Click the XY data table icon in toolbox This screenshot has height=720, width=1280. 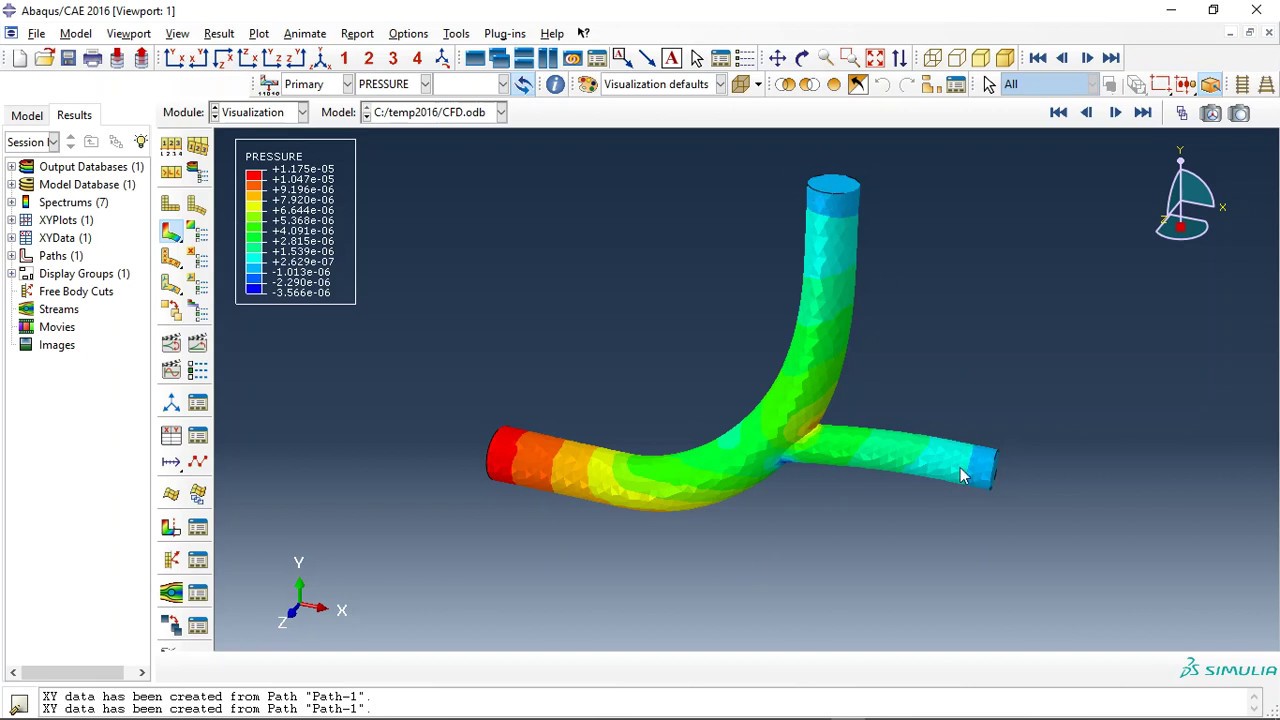point(171,435)
